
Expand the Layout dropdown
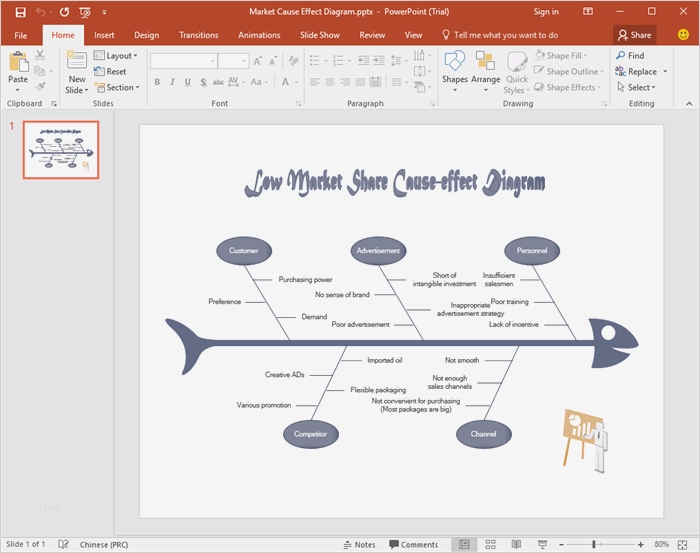(118, 56)
